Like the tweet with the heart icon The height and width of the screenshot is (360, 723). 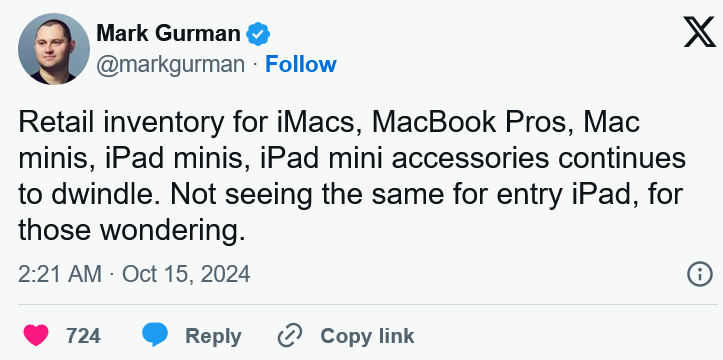(36, 335)
